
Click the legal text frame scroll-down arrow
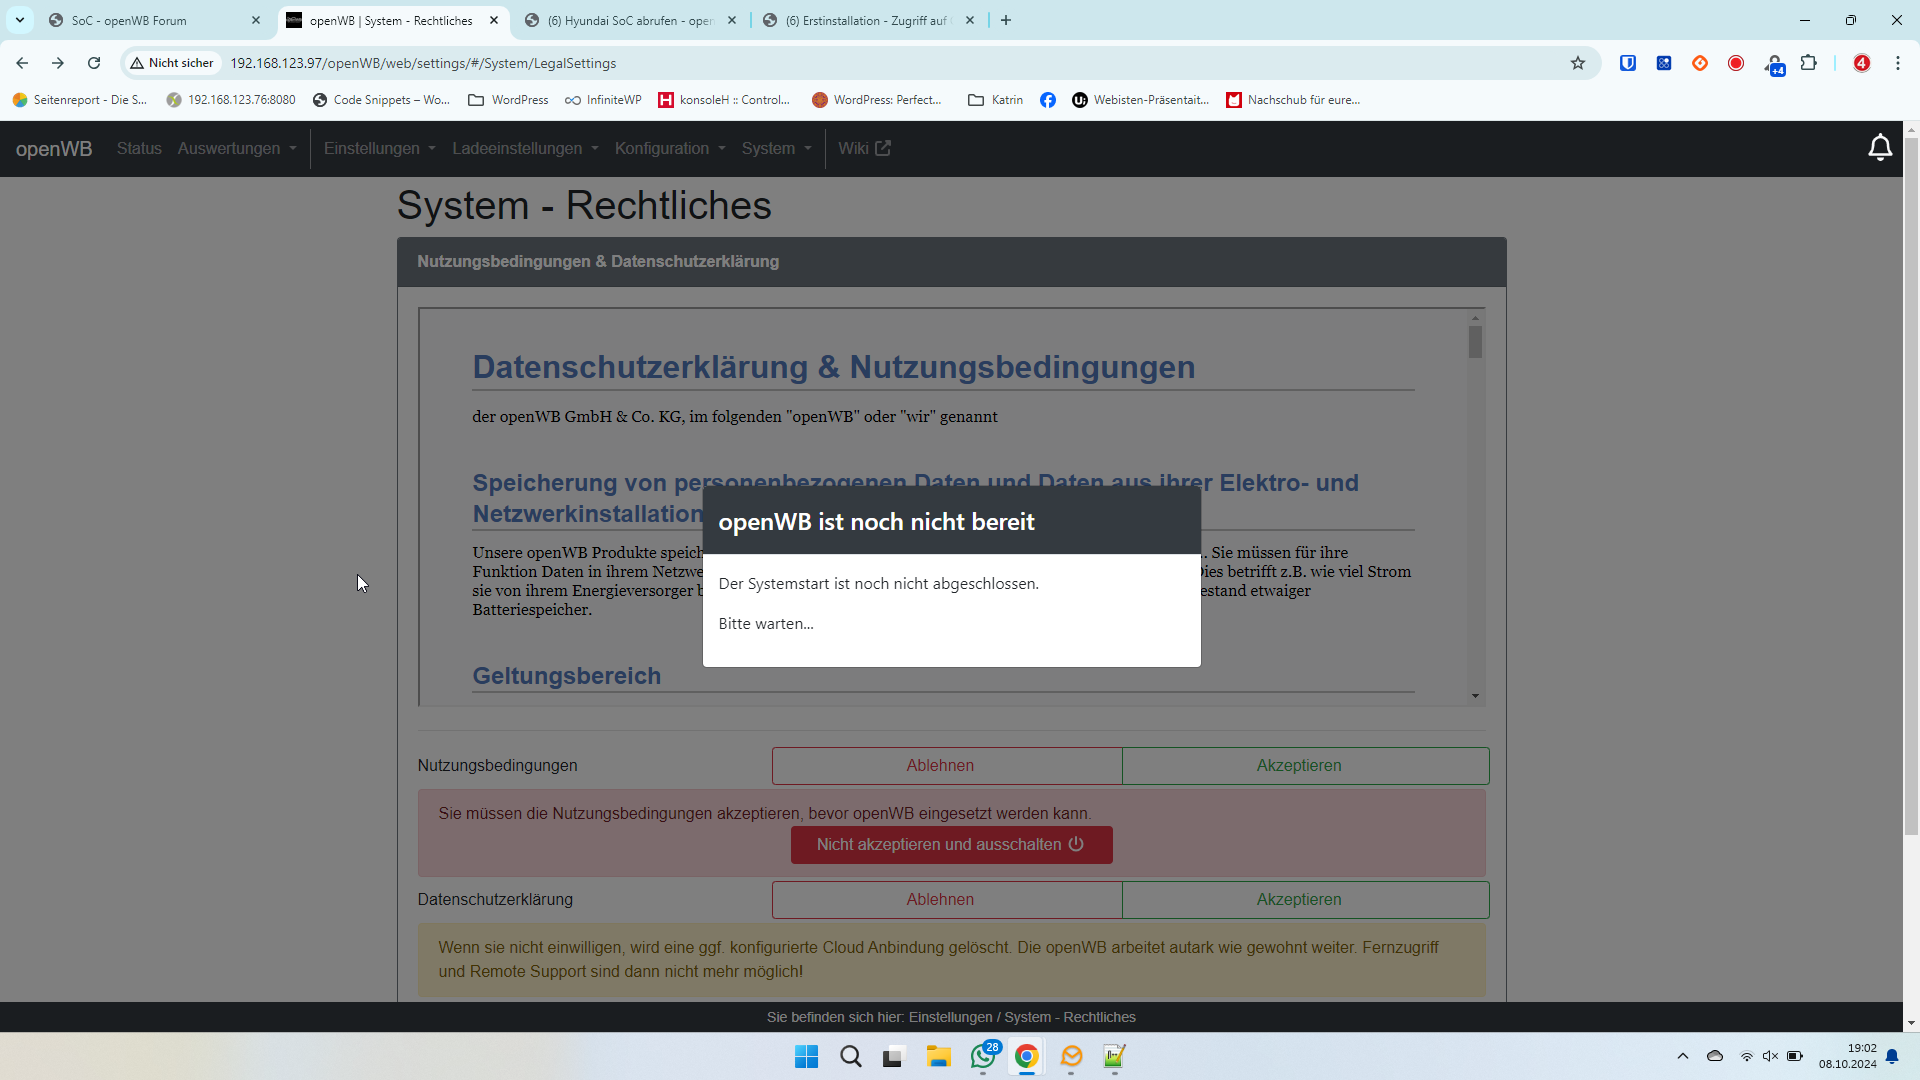click(1475, 696)
